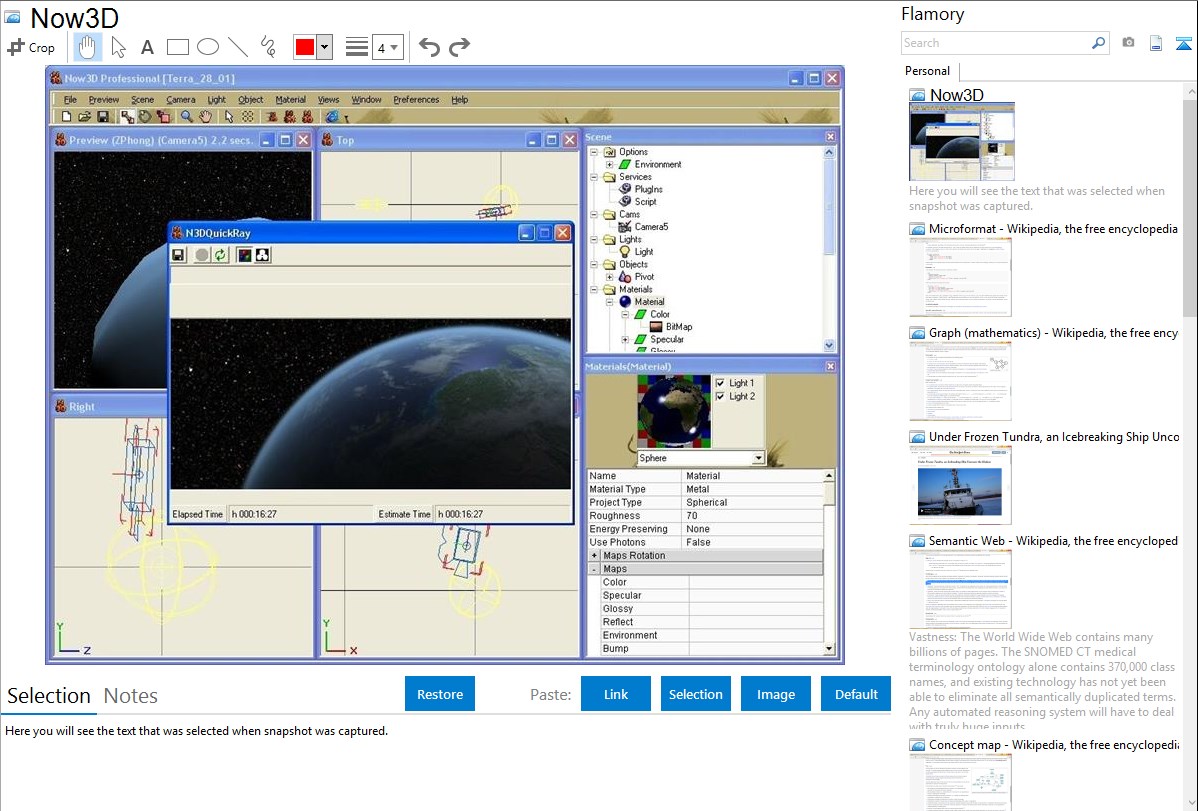This screenshot has height=811, width=1198.
Task: Open the Personal tab
Action: 927,71
